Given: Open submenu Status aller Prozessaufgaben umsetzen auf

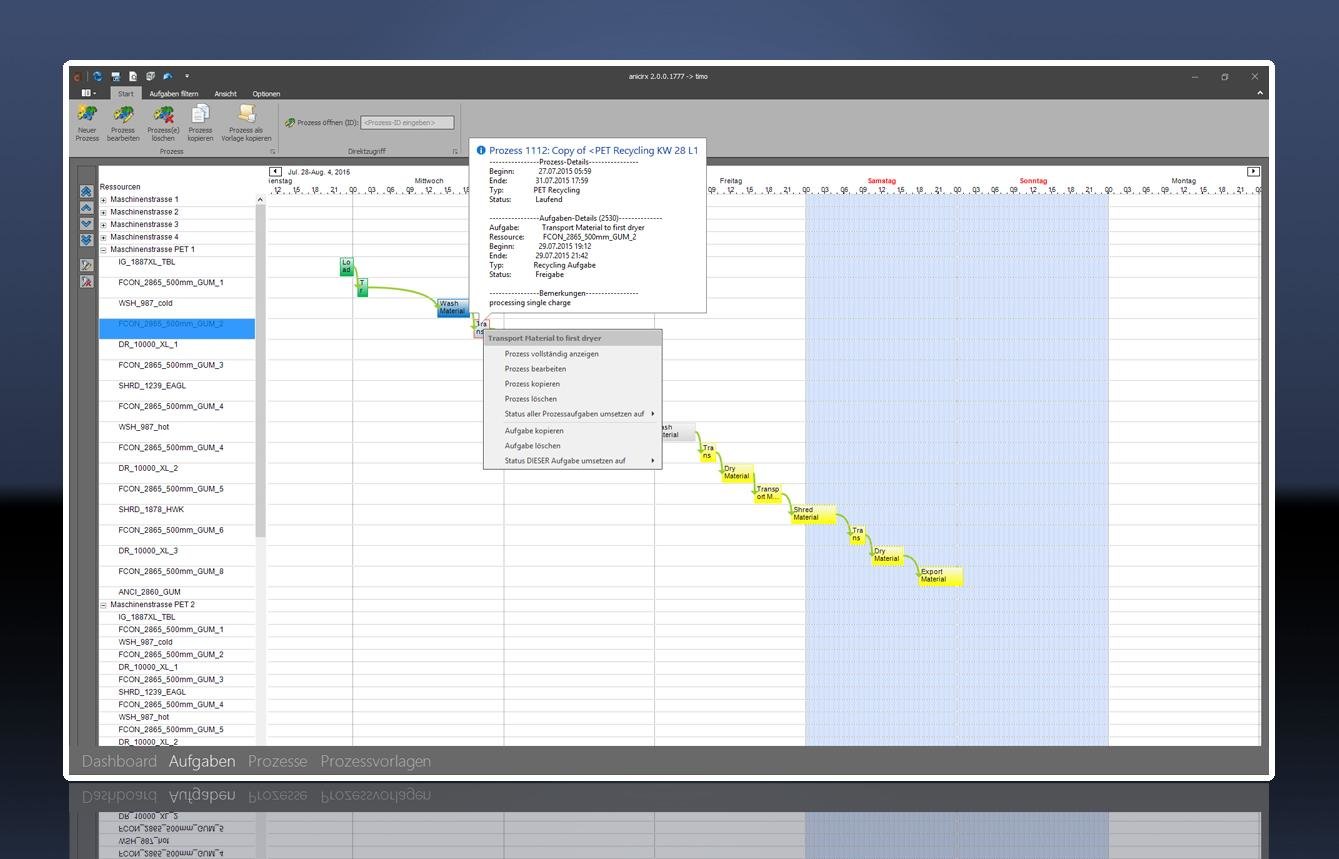Looking at the screenshot, I should tap(573, 414).
